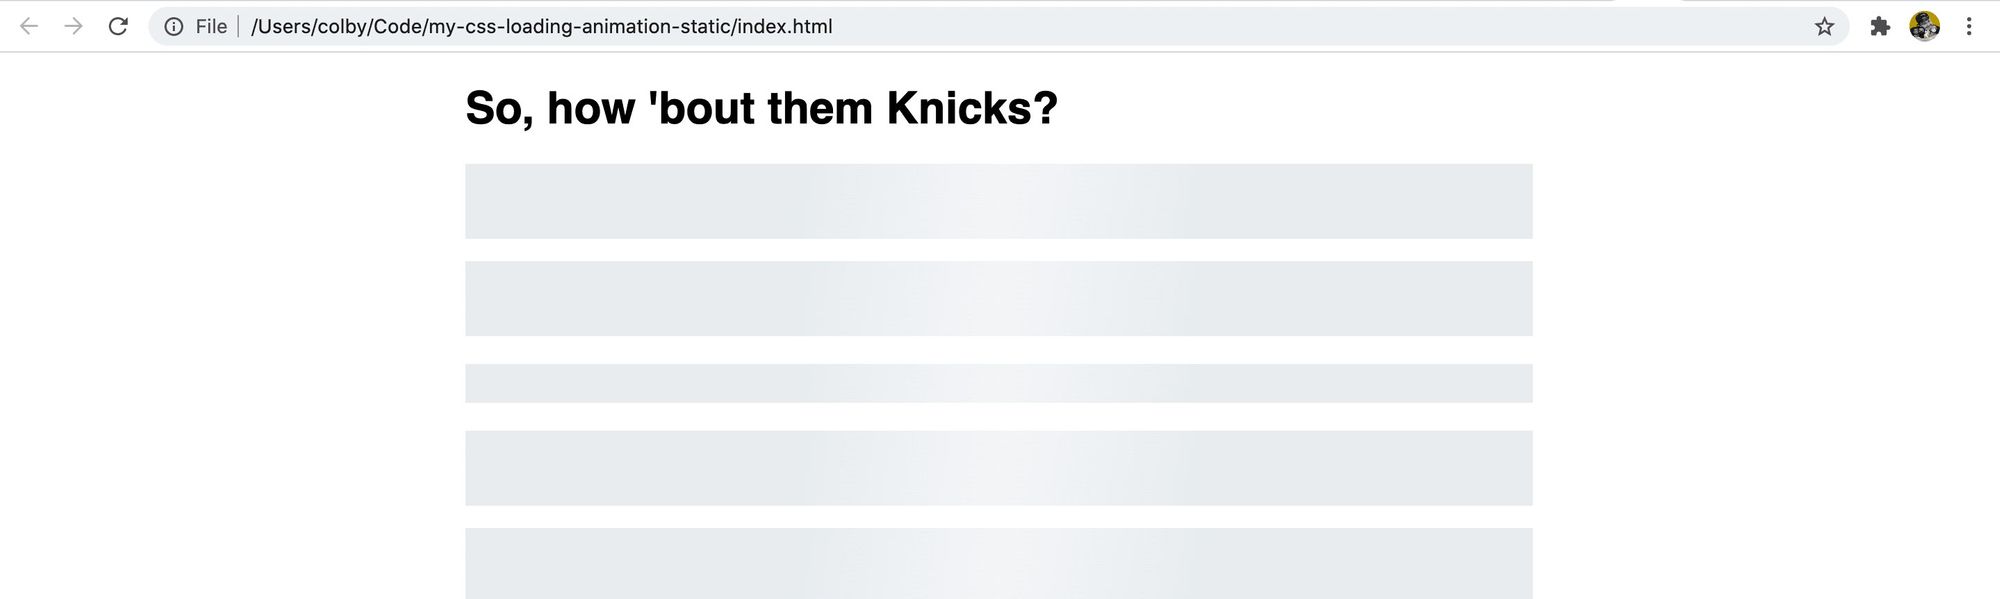The image size is (2000, 599).
Task: Click the first gray loading placeholder bar
Action: [x=998, y=201]
